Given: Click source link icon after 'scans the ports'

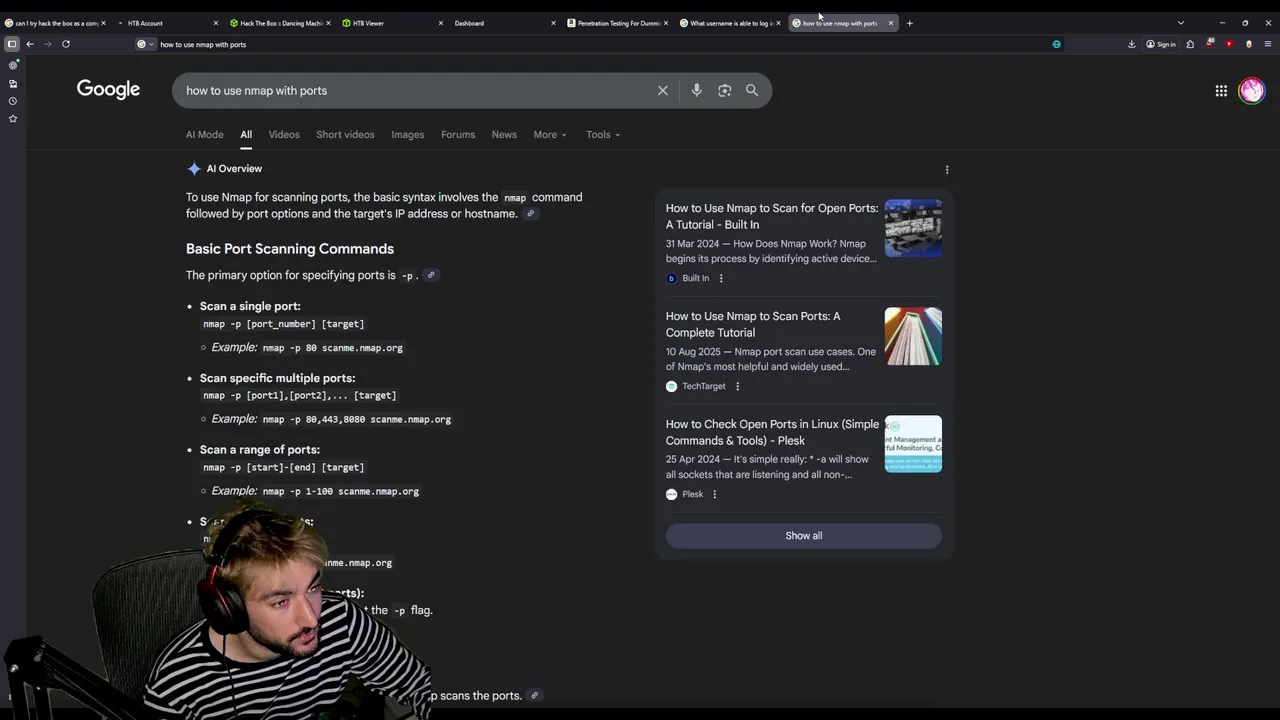Looking at the screenshot, I should click(x=534, y=695).
